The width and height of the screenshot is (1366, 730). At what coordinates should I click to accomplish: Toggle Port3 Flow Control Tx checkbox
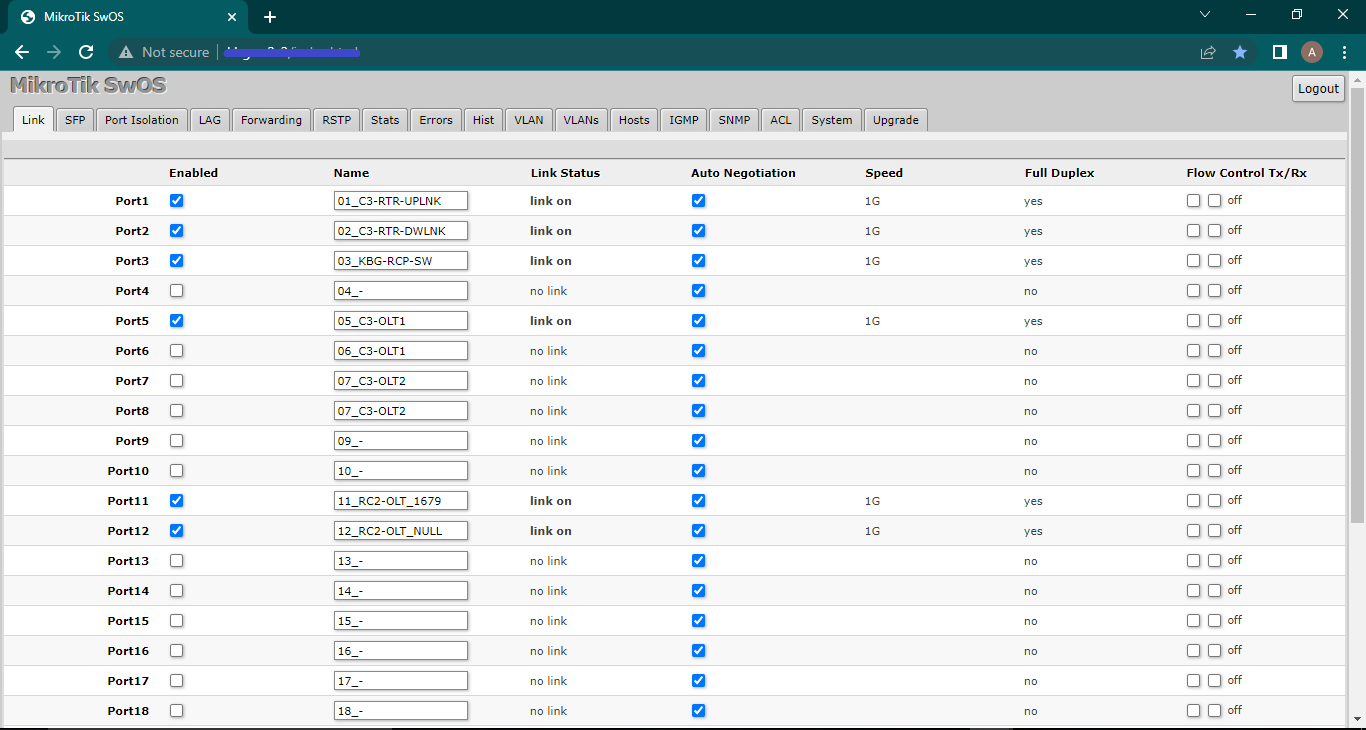[x=1193, y=261]
